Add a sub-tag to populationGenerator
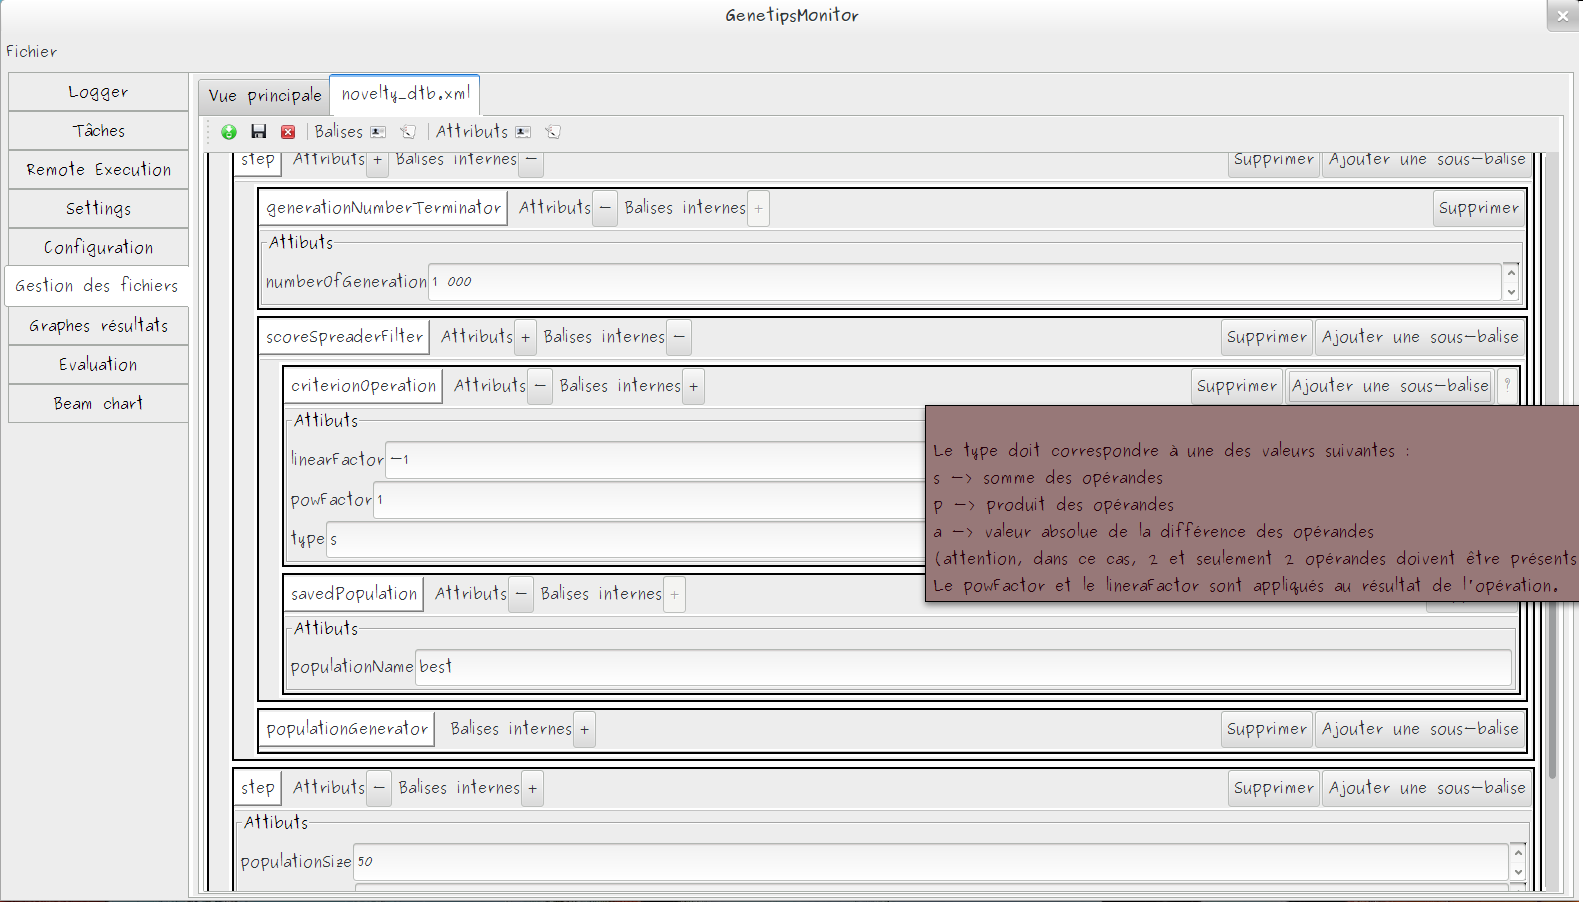The image size is (1583, 902). (1420, 729)
